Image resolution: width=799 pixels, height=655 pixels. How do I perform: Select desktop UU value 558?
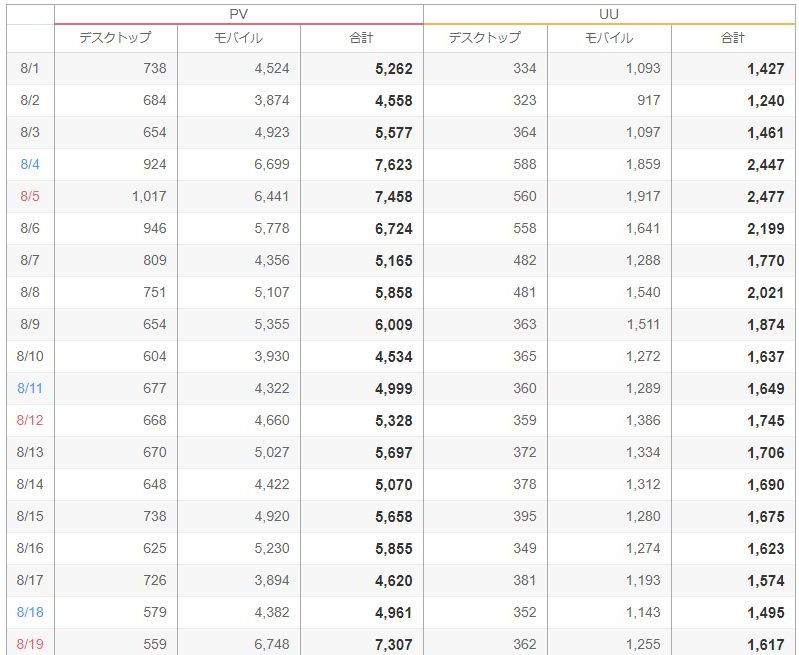tap(524, 228)
